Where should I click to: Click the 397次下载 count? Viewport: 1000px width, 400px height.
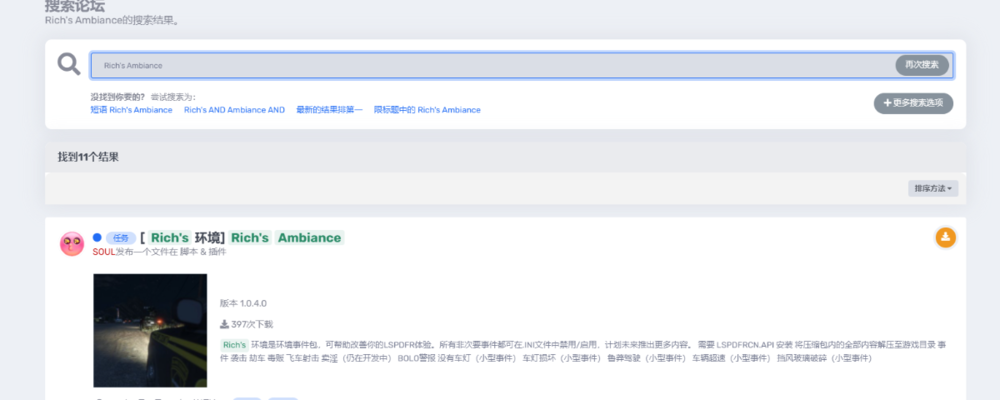[246, 324]
